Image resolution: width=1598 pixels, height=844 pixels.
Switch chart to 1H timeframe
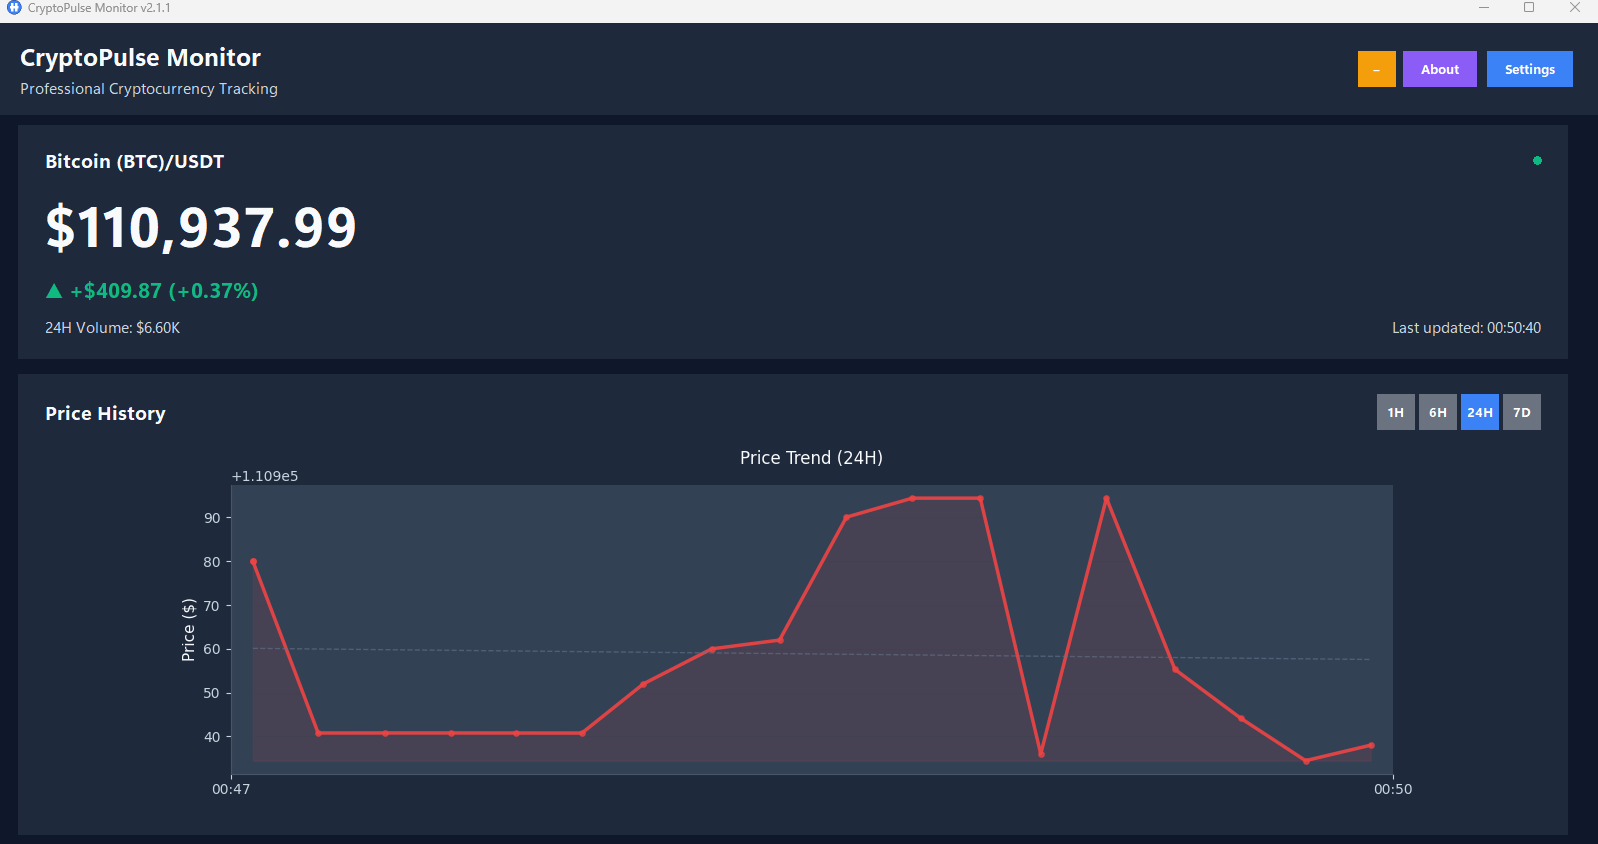coord(1396,412)
